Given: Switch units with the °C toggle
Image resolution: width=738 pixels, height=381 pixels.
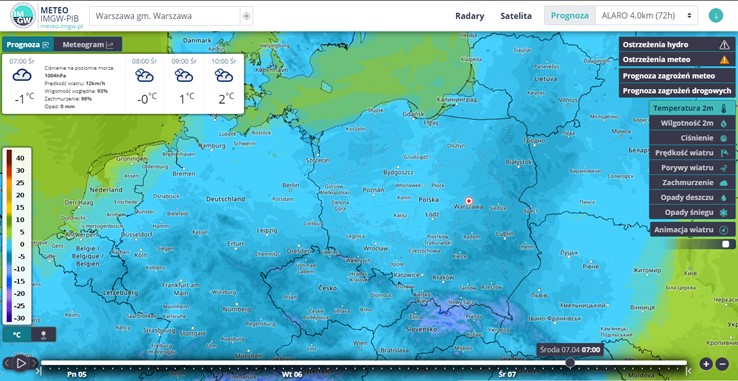Looking at the screenshot, I should (x=17, y=334).
